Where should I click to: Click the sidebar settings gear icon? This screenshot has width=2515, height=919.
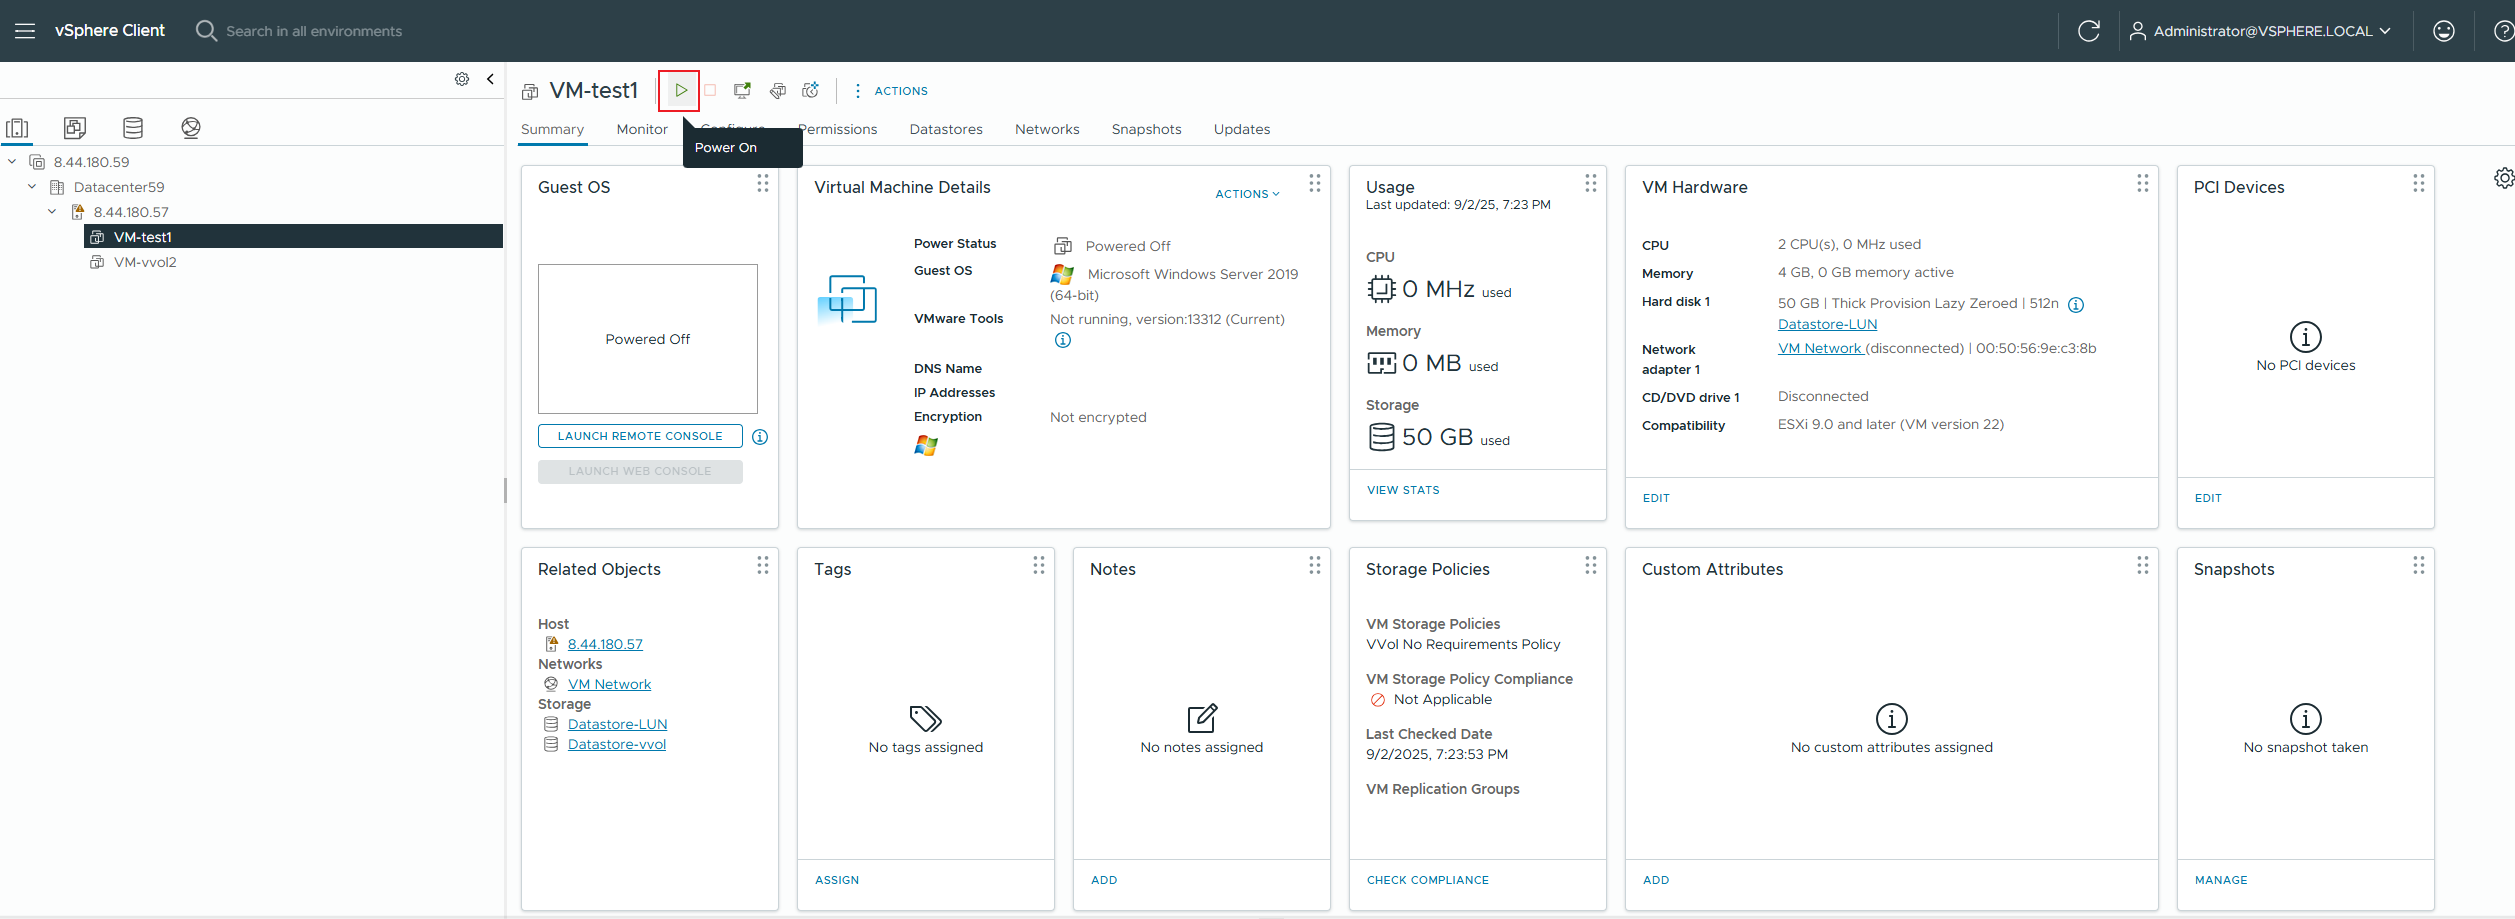[462, 79]
